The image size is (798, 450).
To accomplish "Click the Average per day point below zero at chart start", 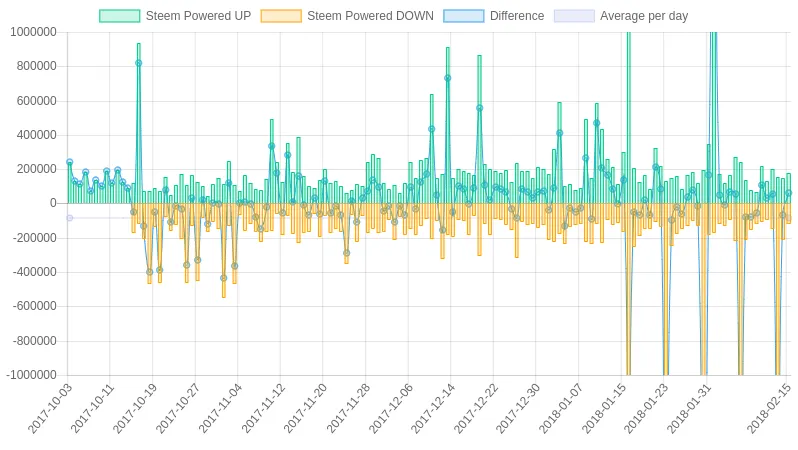I will (x=70, y=218).
